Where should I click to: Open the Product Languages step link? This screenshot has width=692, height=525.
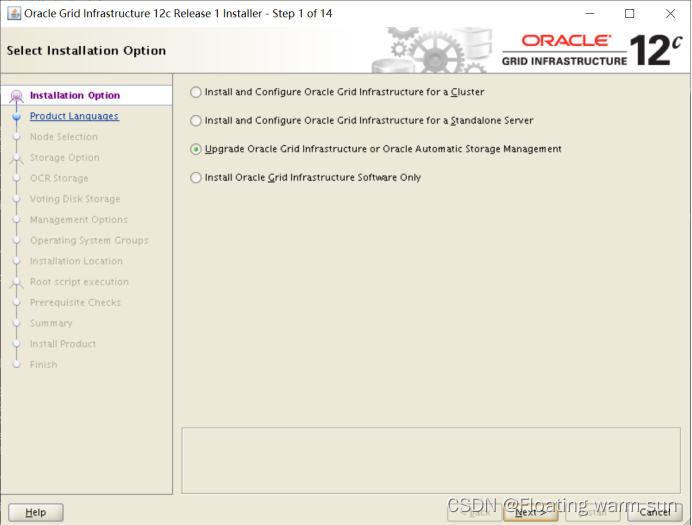click(74, 116)
